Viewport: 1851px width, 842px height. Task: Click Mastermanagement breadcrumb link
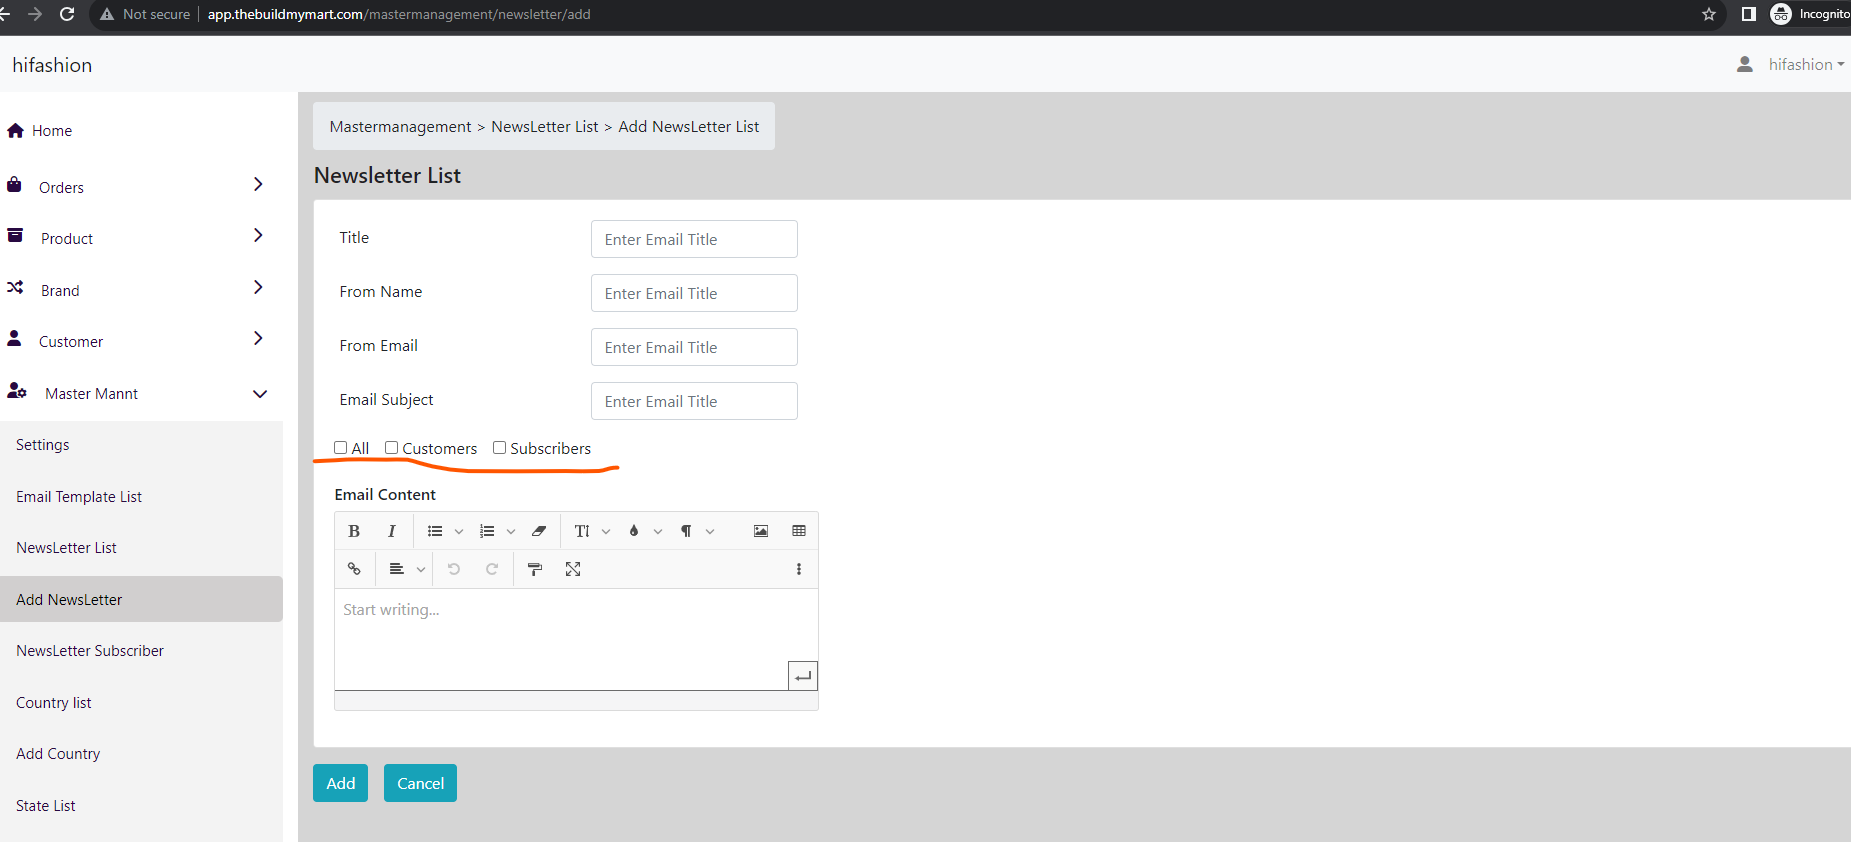coord(400,127)
